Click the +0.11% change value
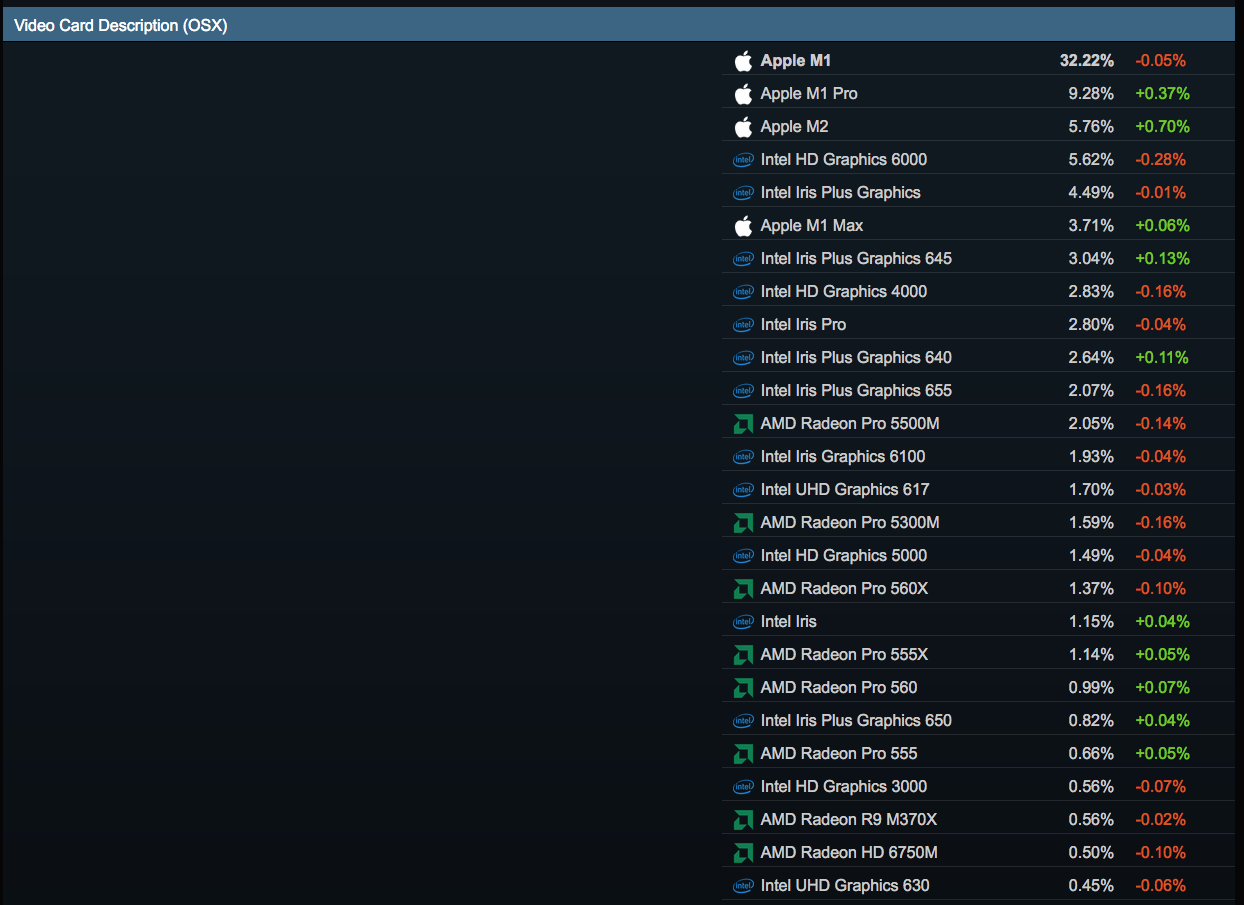The height and width of the screenshot is (905, 1244). click(x=1162, y=358)
